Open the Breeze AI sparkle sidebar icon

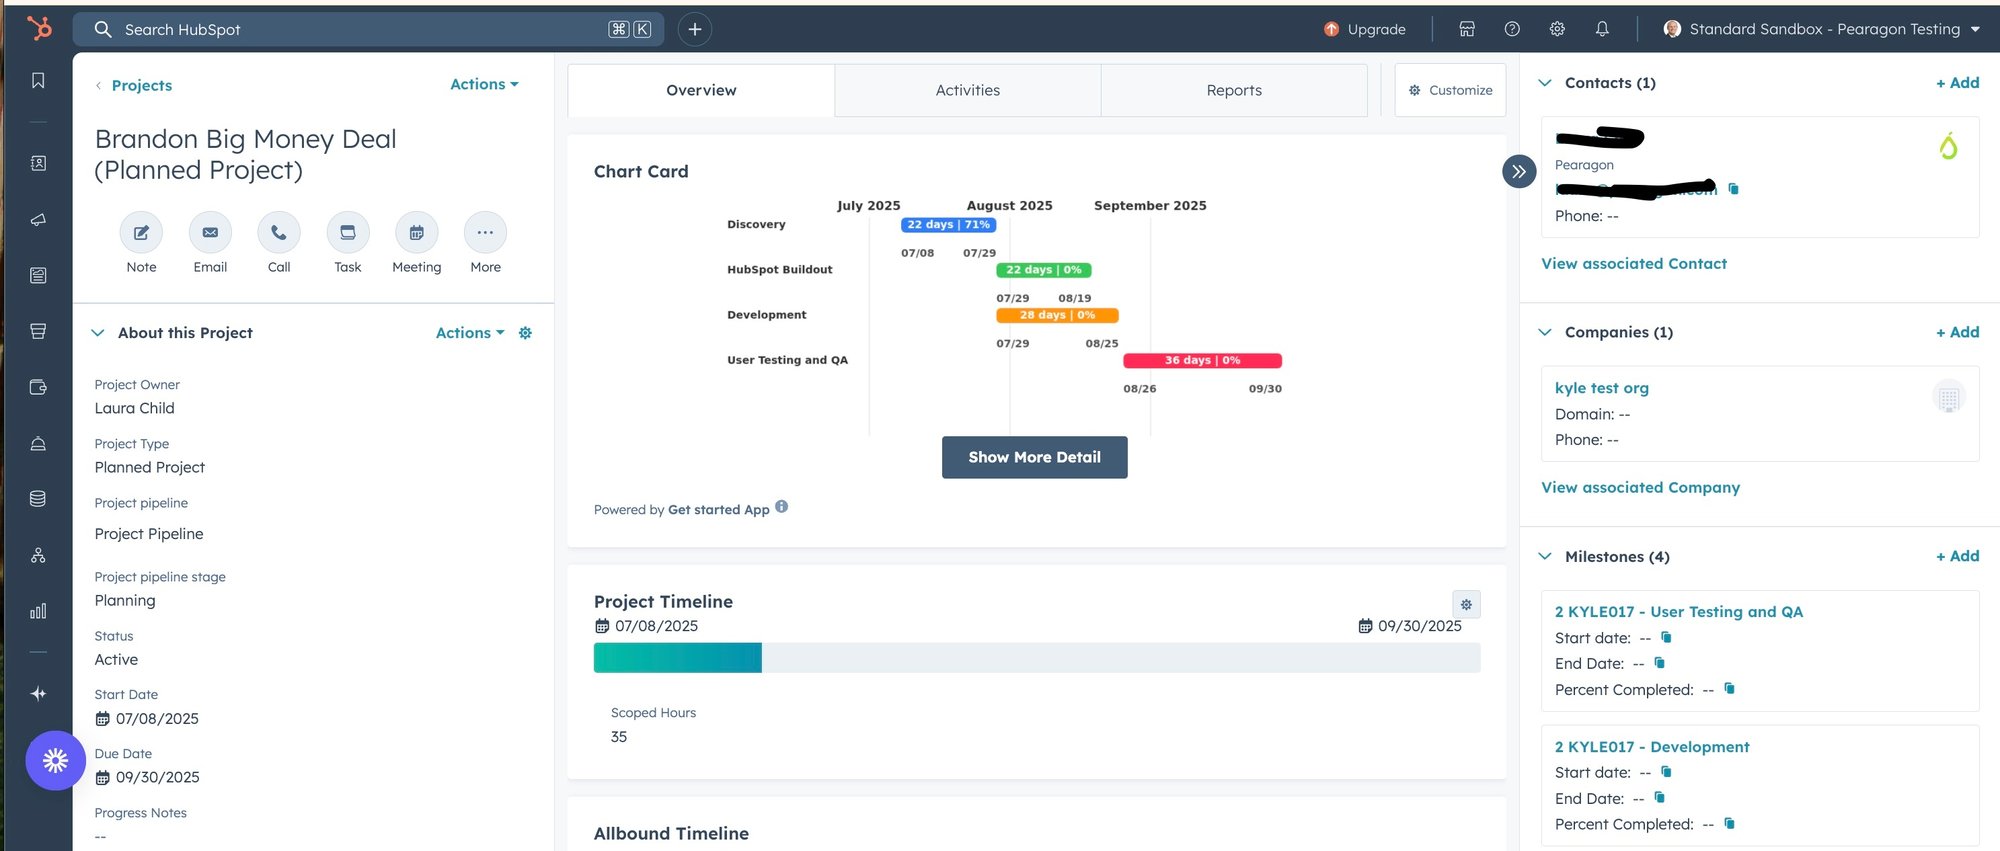[38, 693]
